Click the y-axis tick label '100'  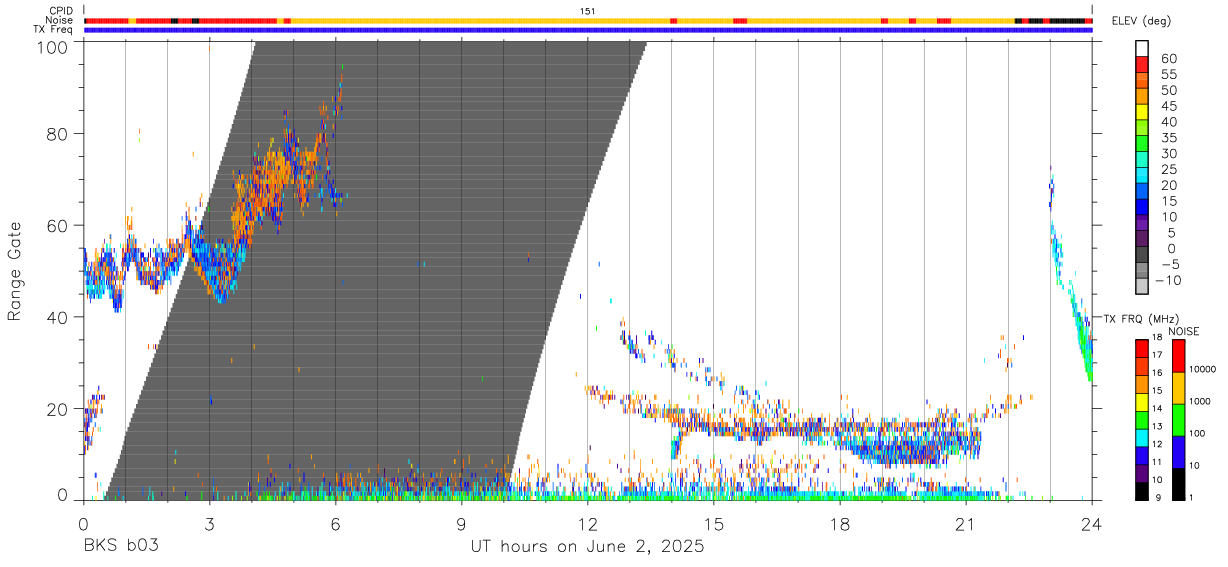pyautogui.click(x=52, y=47)
